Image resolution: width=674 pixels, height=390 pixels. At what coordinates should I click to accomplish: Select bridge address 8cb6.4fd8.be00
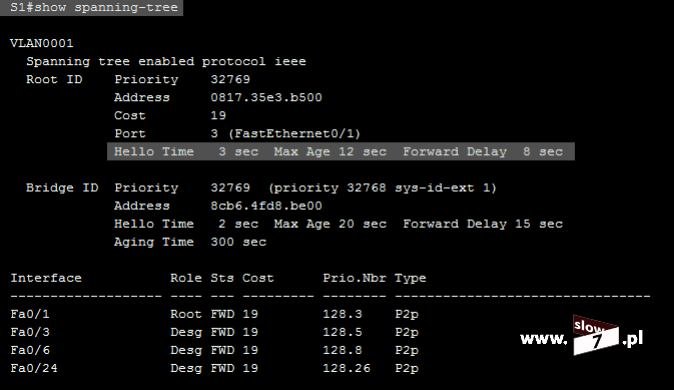(266, 206)
